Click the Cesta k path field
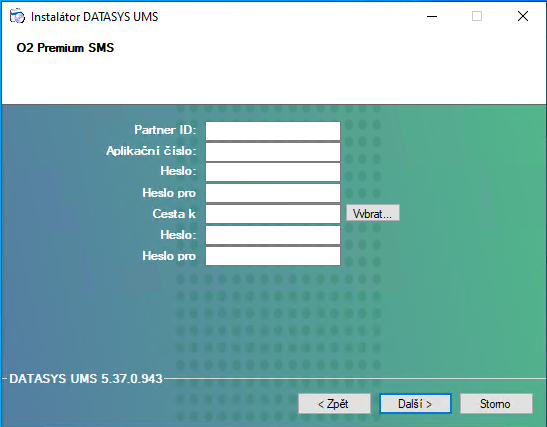Viewport: 547px width, 427px height. click(x=273, y=214)
